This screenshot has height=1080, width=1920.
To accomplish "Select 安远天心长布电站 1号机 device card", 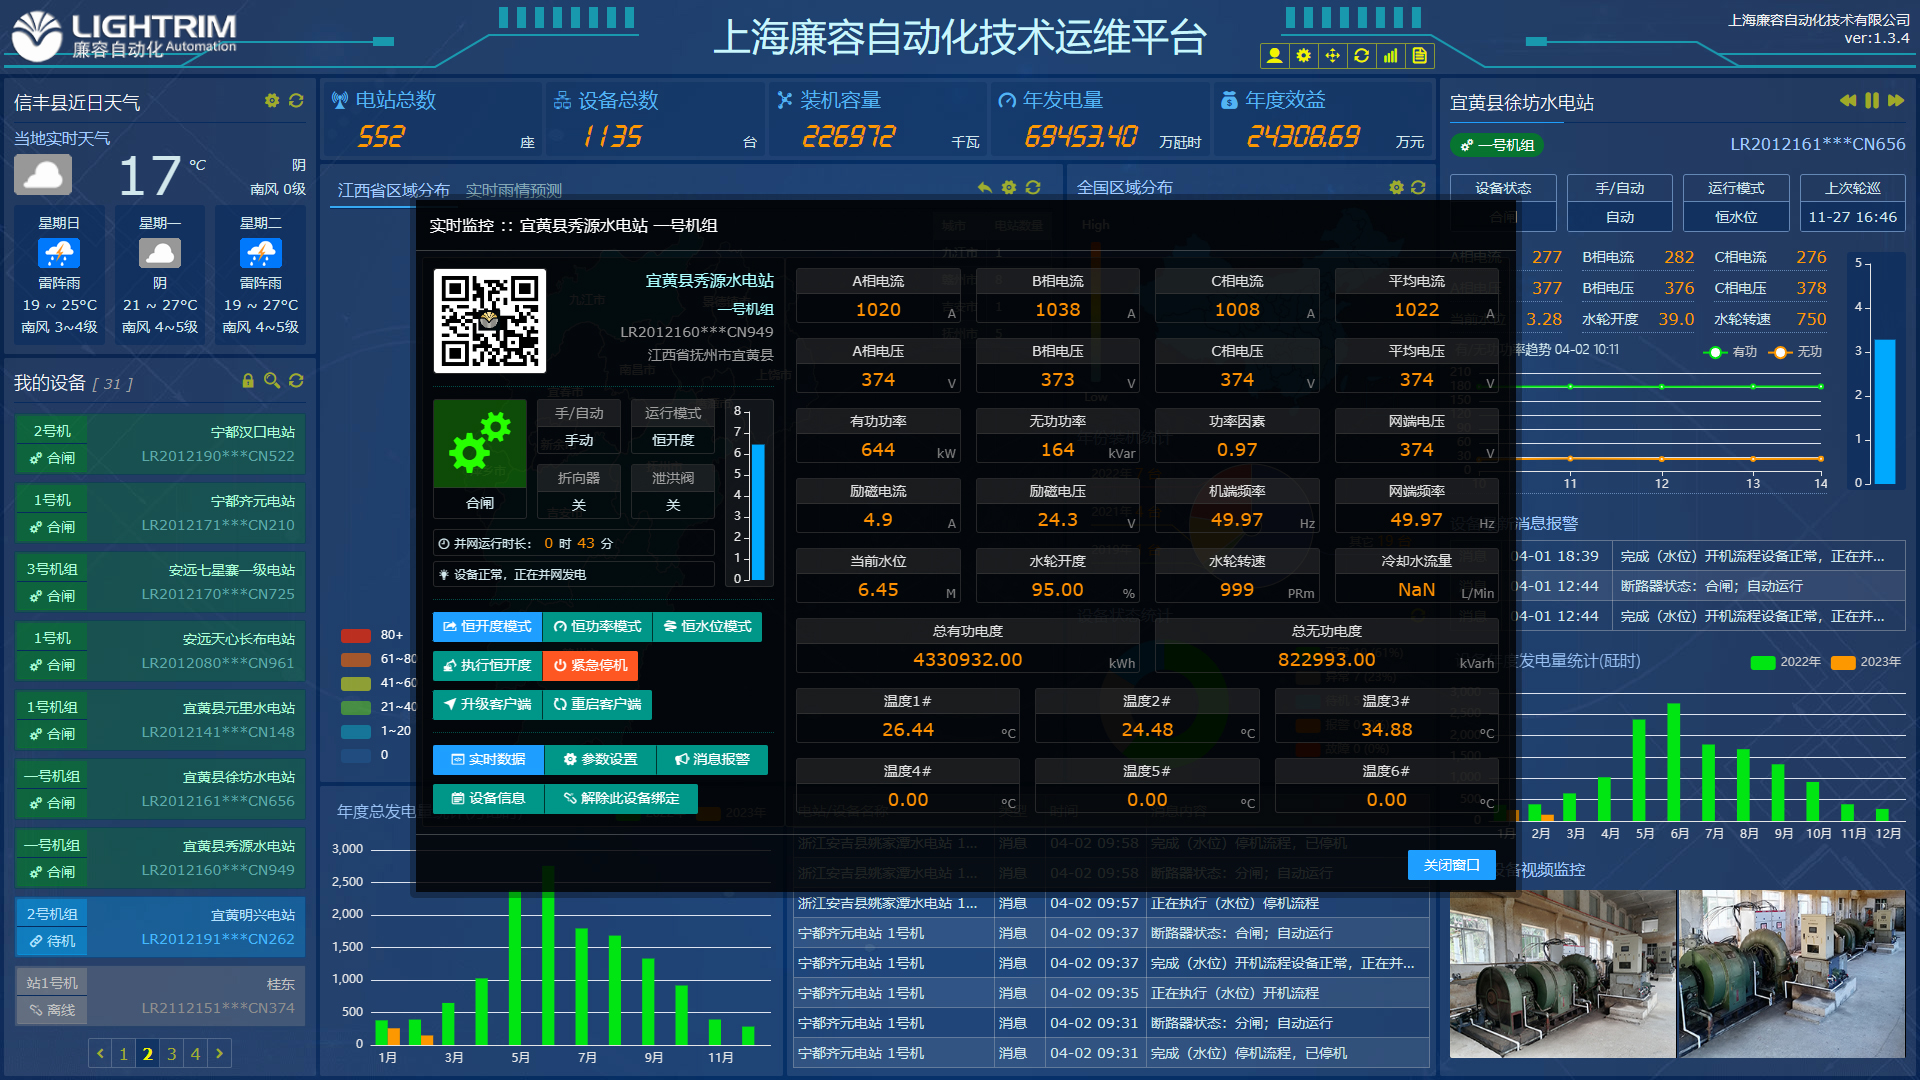I will (x=161, y=651).
